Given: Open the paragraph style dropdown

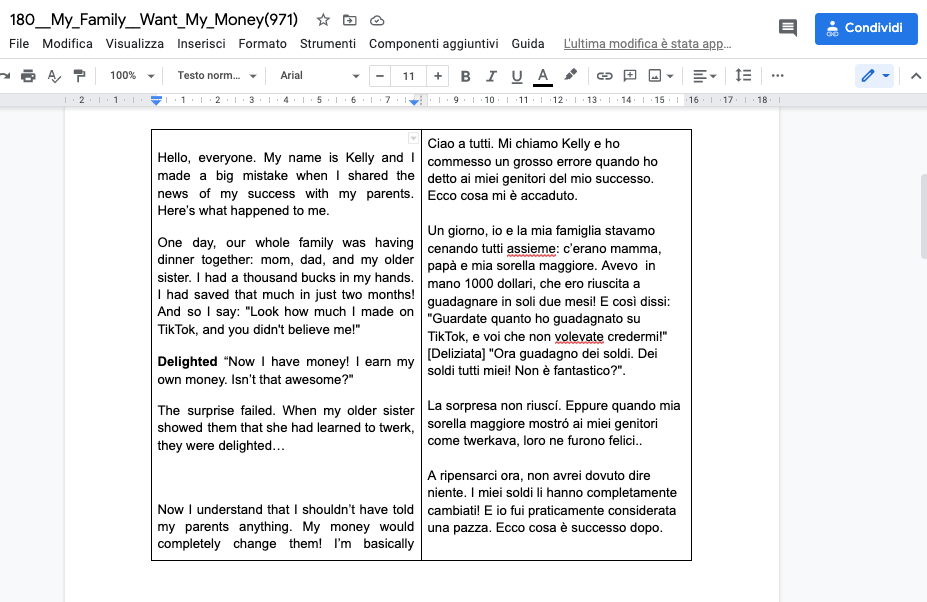Looking at the screenshot, I should click(217, 76).
